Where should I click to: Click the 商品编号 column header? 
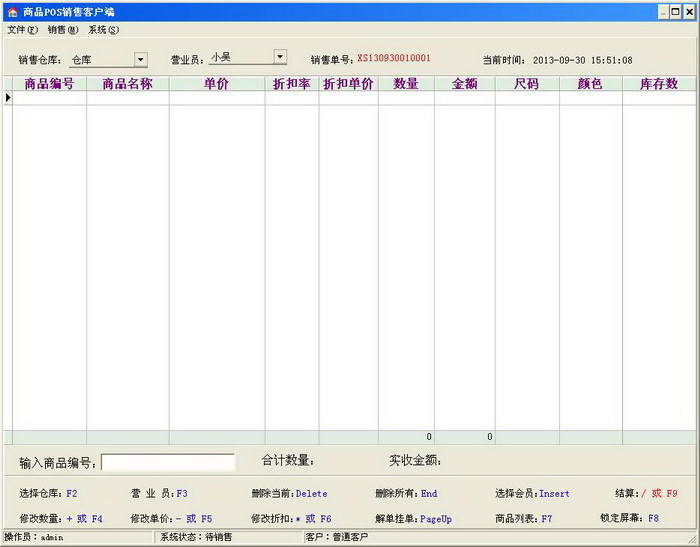pos(49,84)
